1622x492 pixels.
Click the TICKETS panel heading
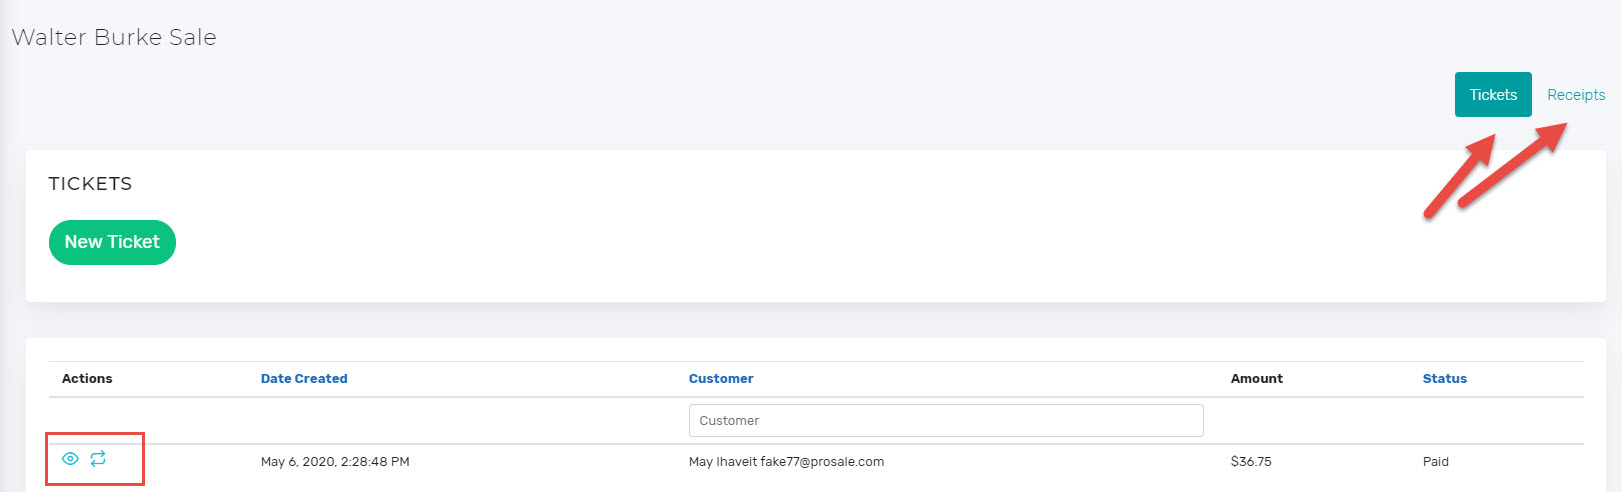(90, 184)
